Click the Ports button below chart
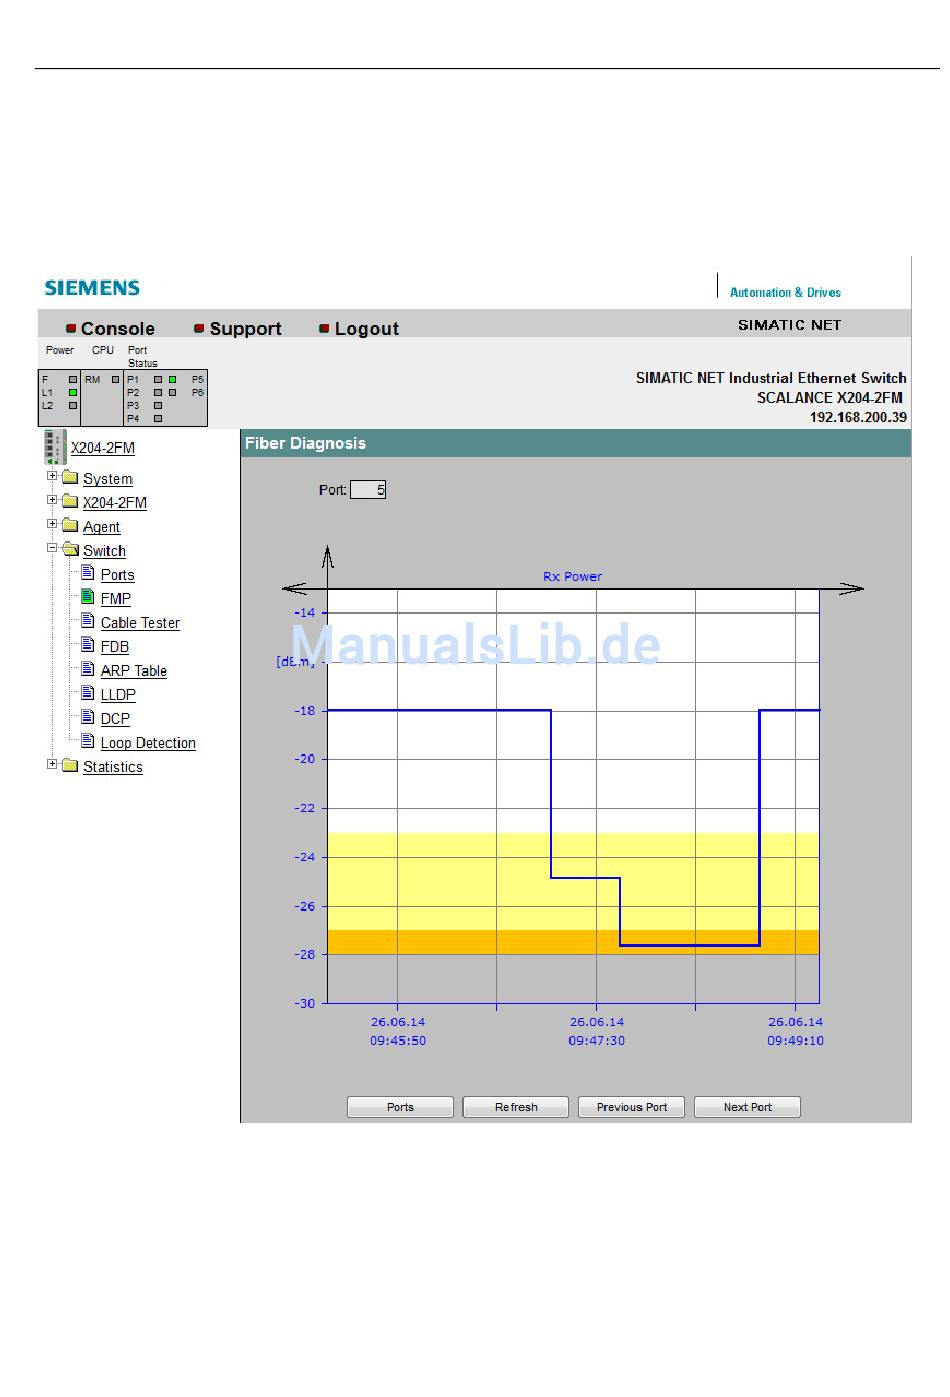 (400, 1107)
